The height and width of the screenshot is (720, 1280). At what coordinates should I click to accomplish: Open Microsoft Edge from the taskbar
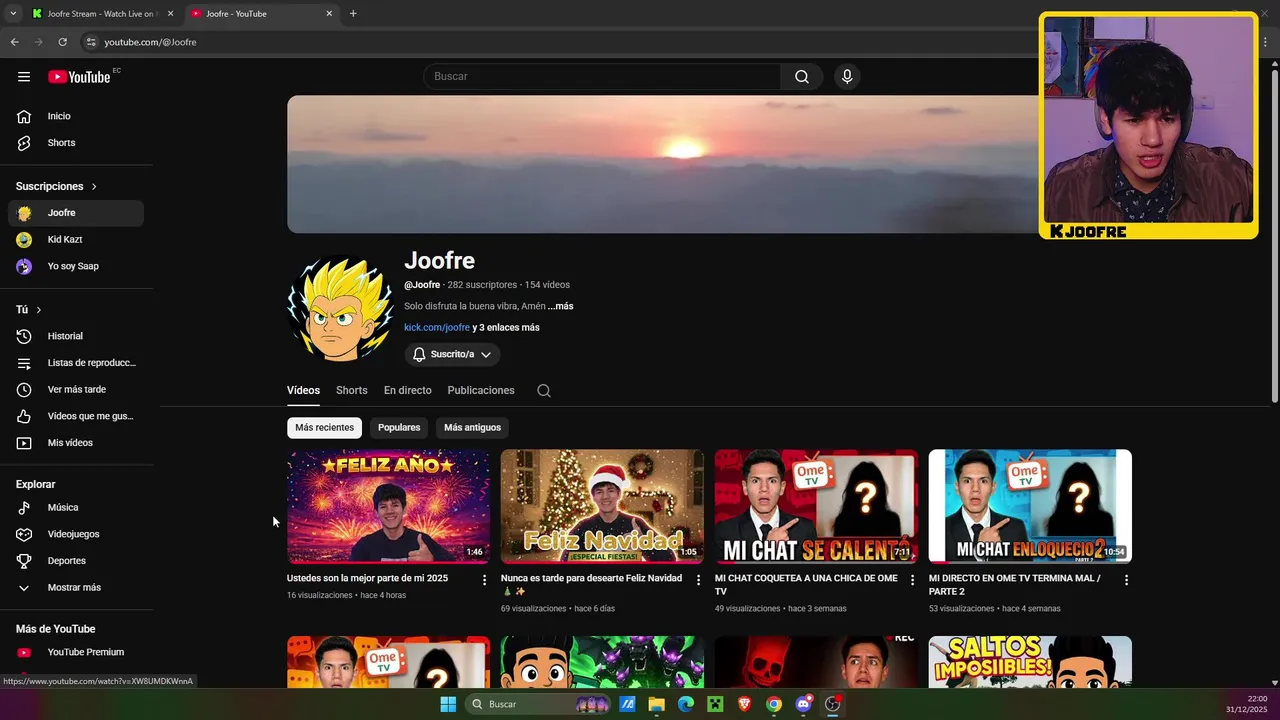[686, 704]
